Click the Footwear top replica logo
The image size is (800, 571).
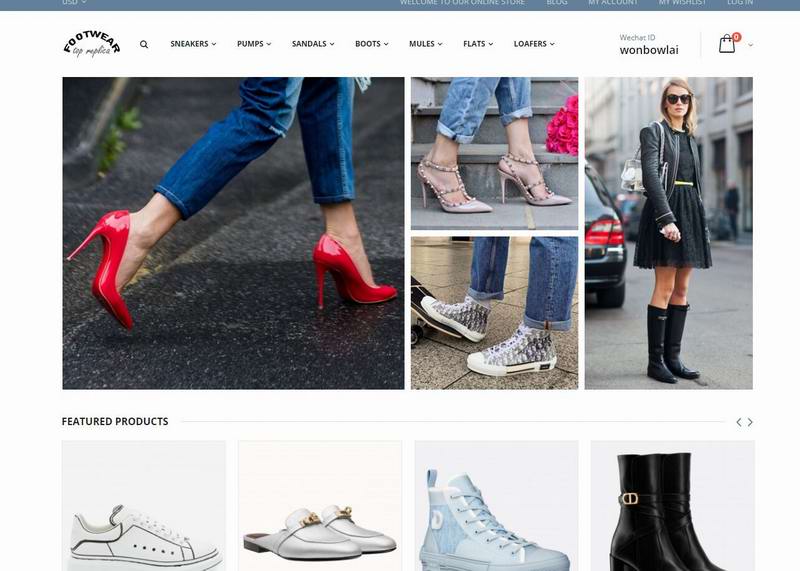tap(91, 44)
